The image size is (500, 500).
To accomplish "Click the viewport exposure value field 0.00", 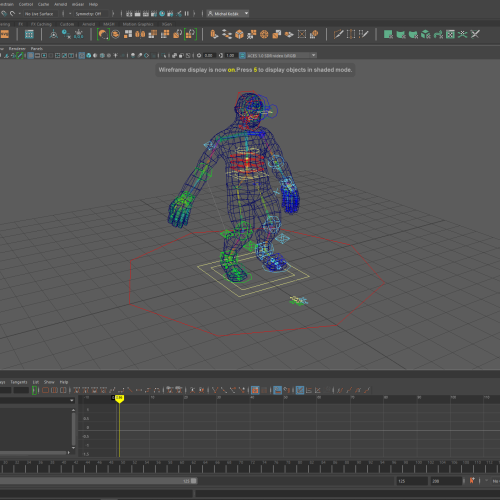I will [x=209, y=55].
